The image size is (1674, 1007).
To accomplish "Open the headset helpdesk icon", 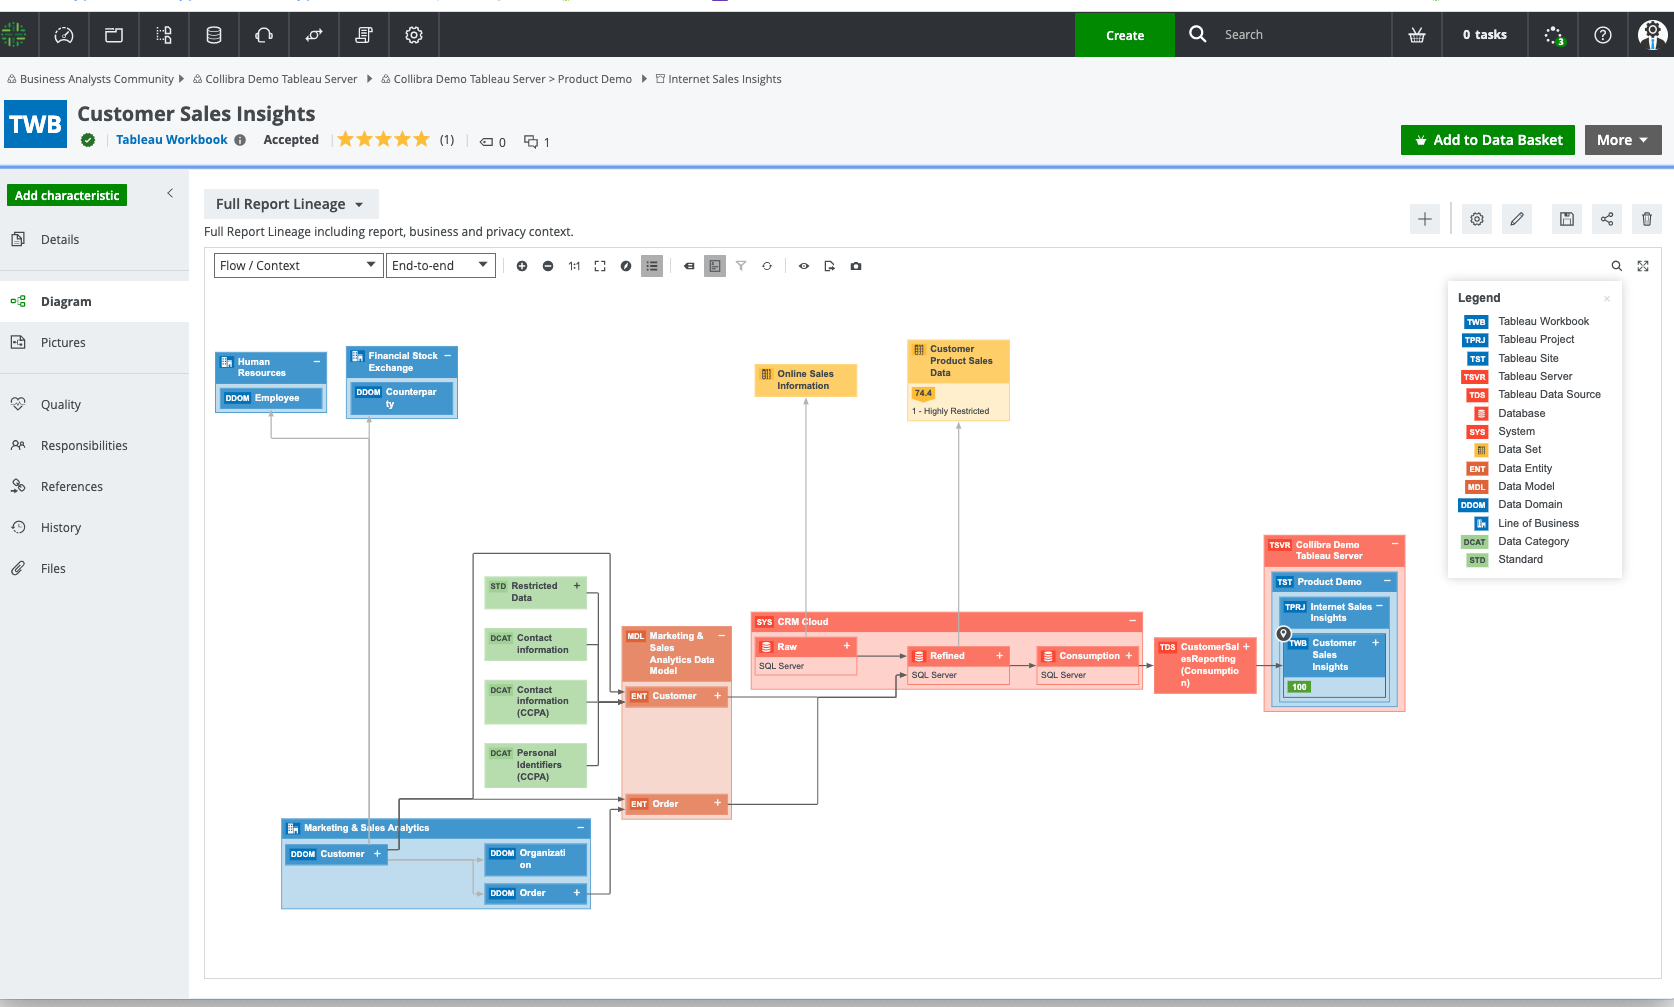I will (x=264, y=35).
